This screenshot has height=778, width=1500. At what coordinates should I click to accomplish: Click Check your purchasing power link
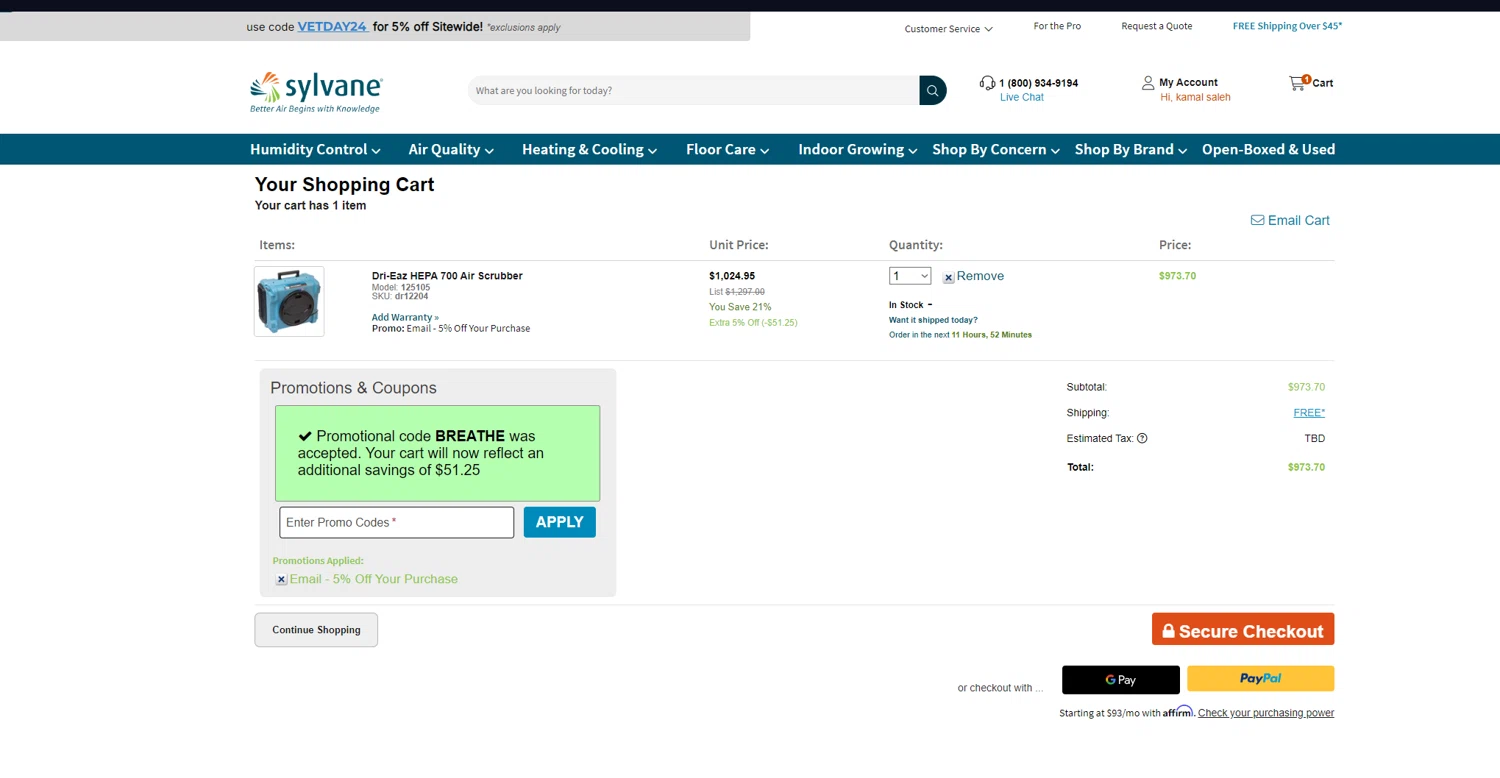click(x=1266, y=713)
